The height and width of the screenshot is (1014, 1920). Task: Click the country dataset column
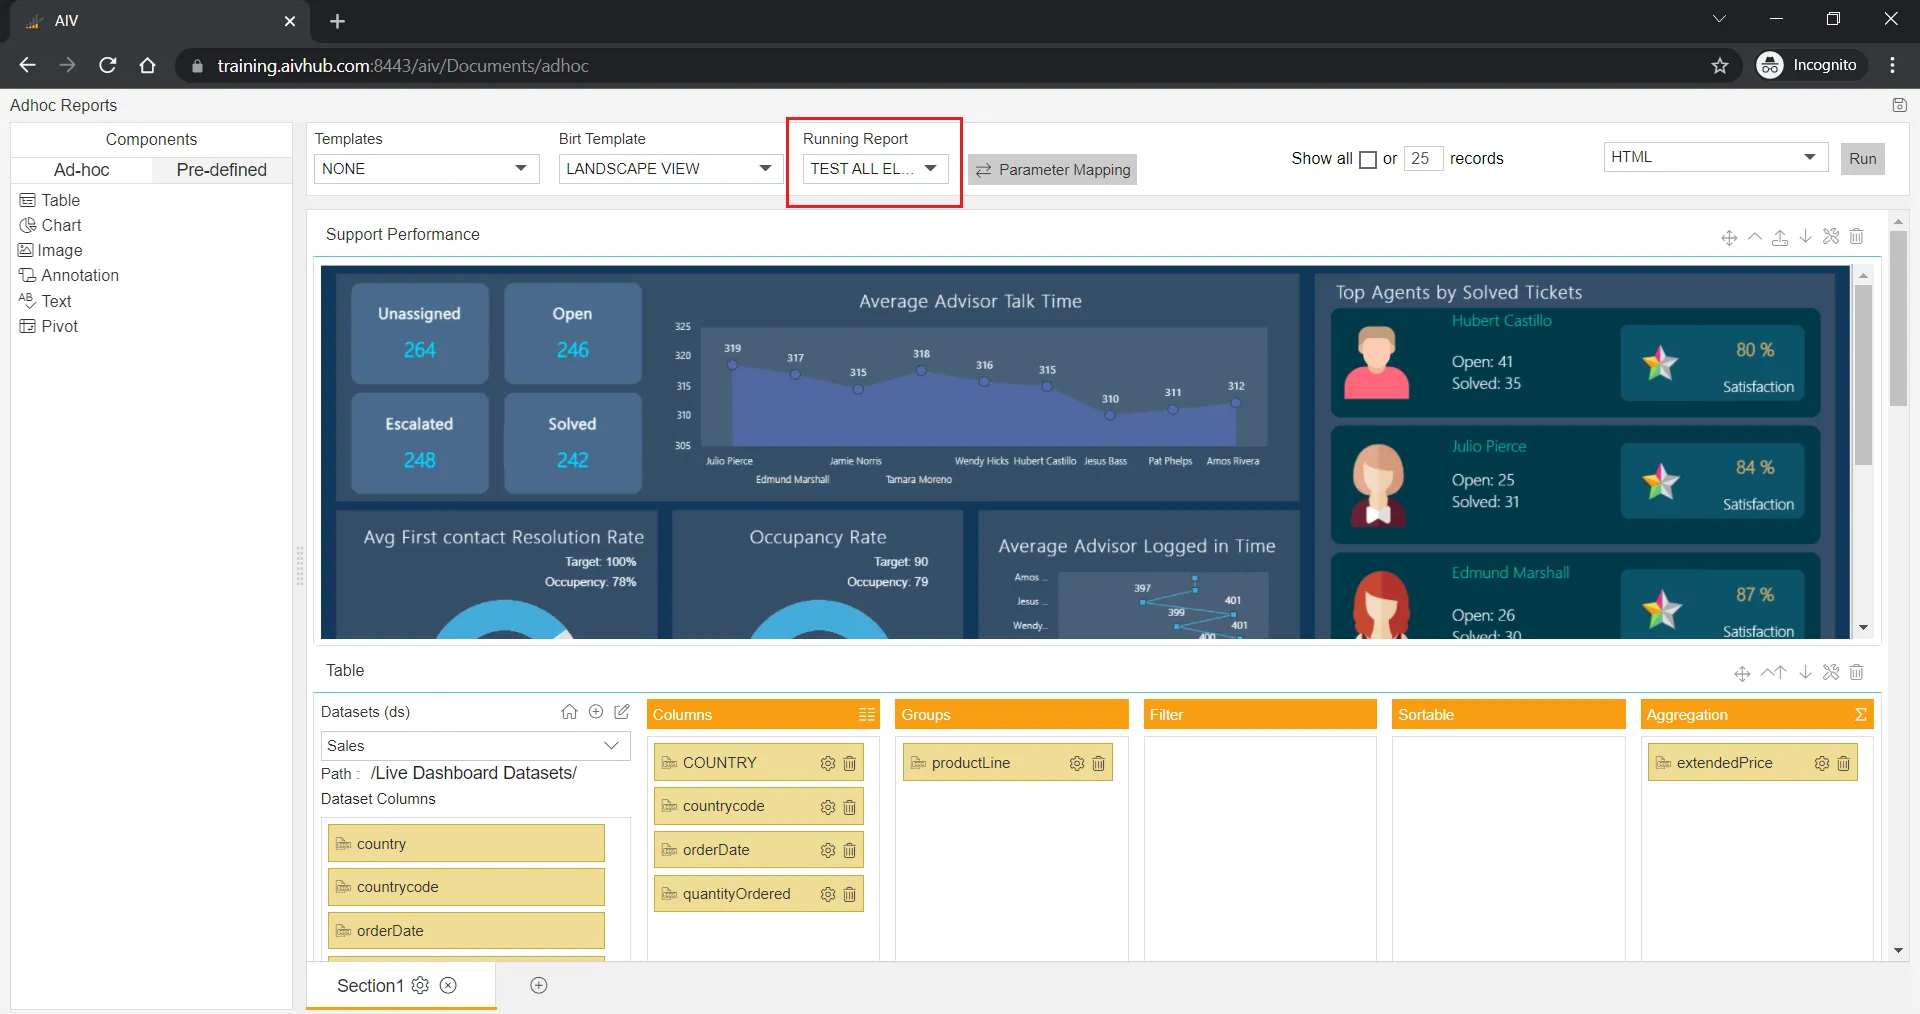(466, 843)
